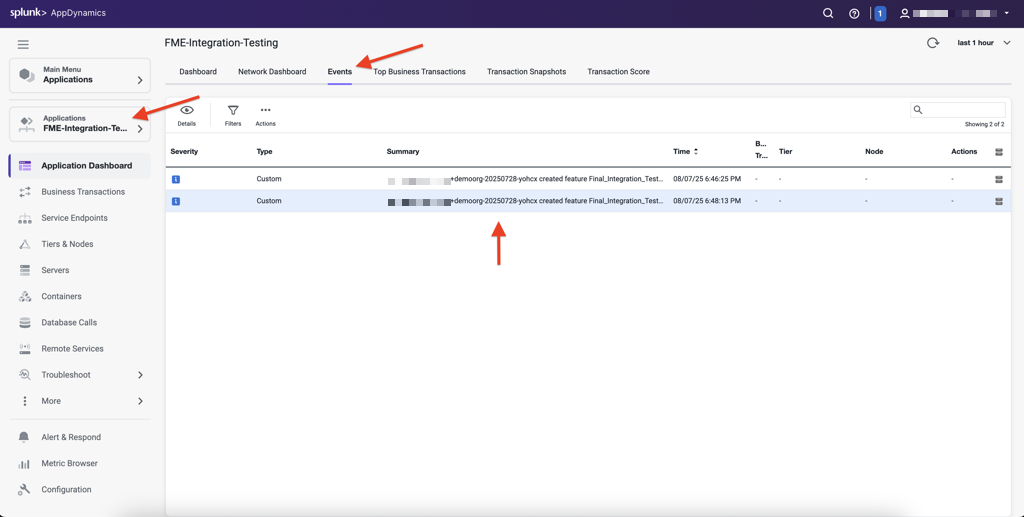Show event Details with eye icon
Screen dimensions: 1024x517
point(187,115)
